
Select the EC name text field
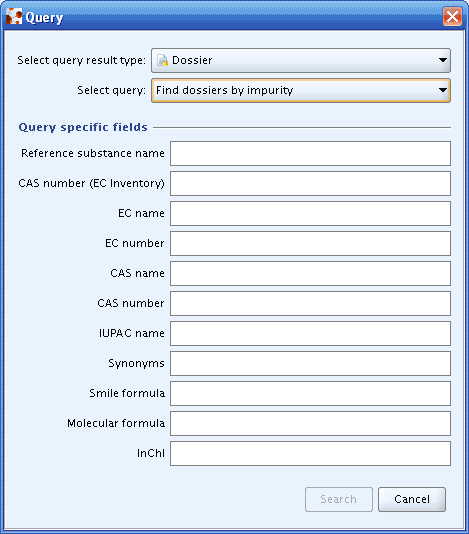tap(310, 214)
